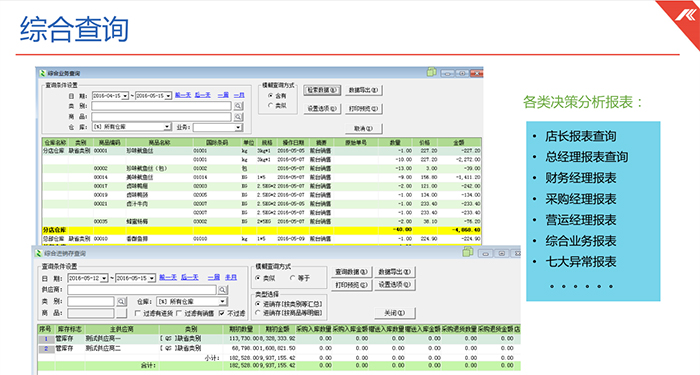The image size is (700, 375).
Task: Click the 一周 link in 综合进销存查询 window
Action: (x=214, y=277)
